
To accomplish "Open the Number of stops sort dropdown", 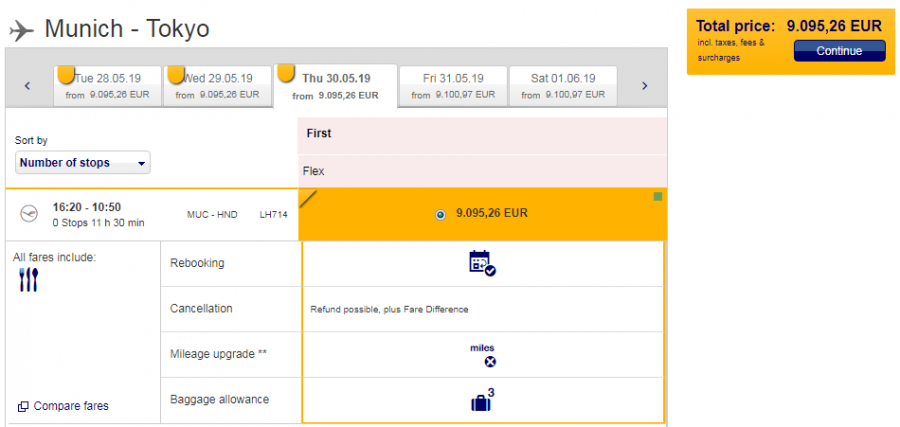I will click(x=83, y=163).
